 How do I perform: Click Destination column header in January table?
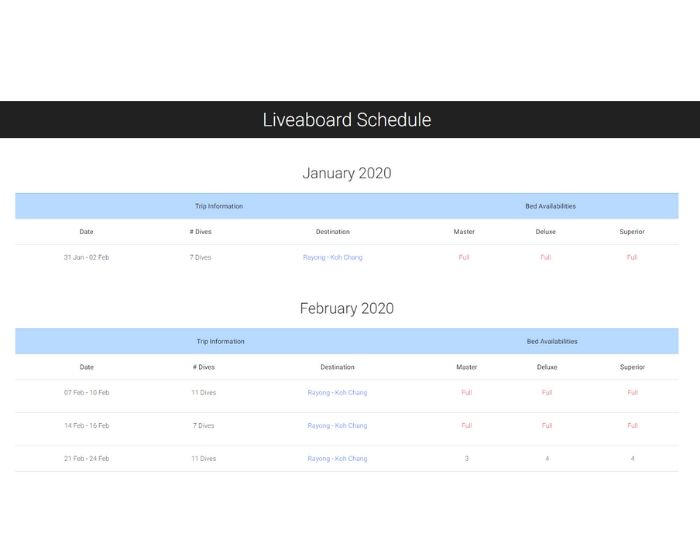coord(333,232)
